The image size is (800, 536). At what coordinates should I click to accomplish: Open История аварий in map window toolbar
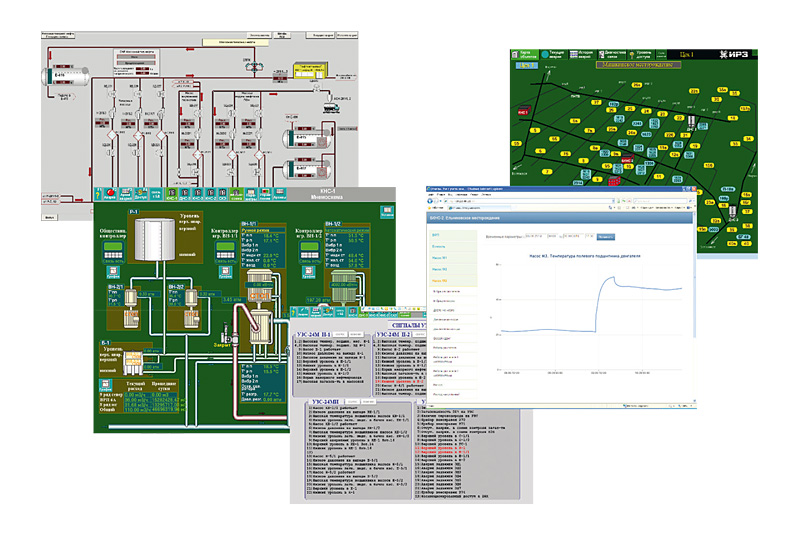(x=582, y=54)
